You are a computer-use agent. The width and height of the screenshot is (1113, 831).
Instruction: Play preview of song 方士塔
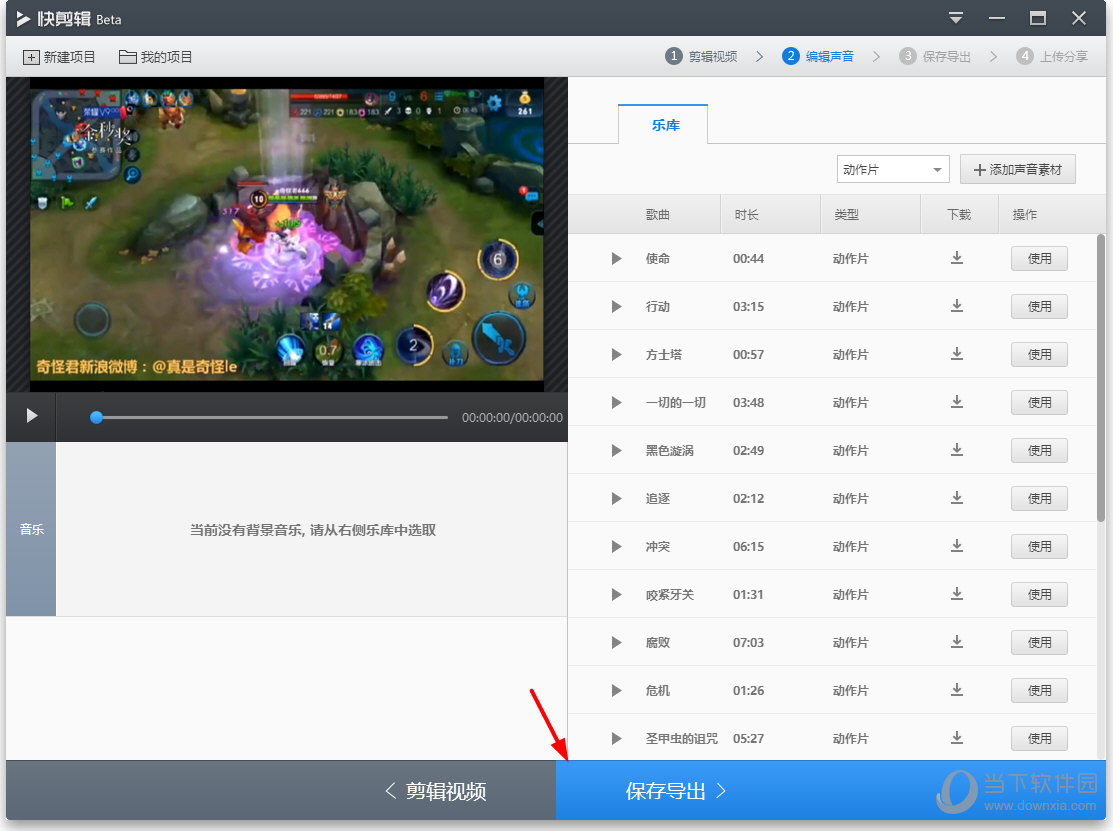(616, 354)
